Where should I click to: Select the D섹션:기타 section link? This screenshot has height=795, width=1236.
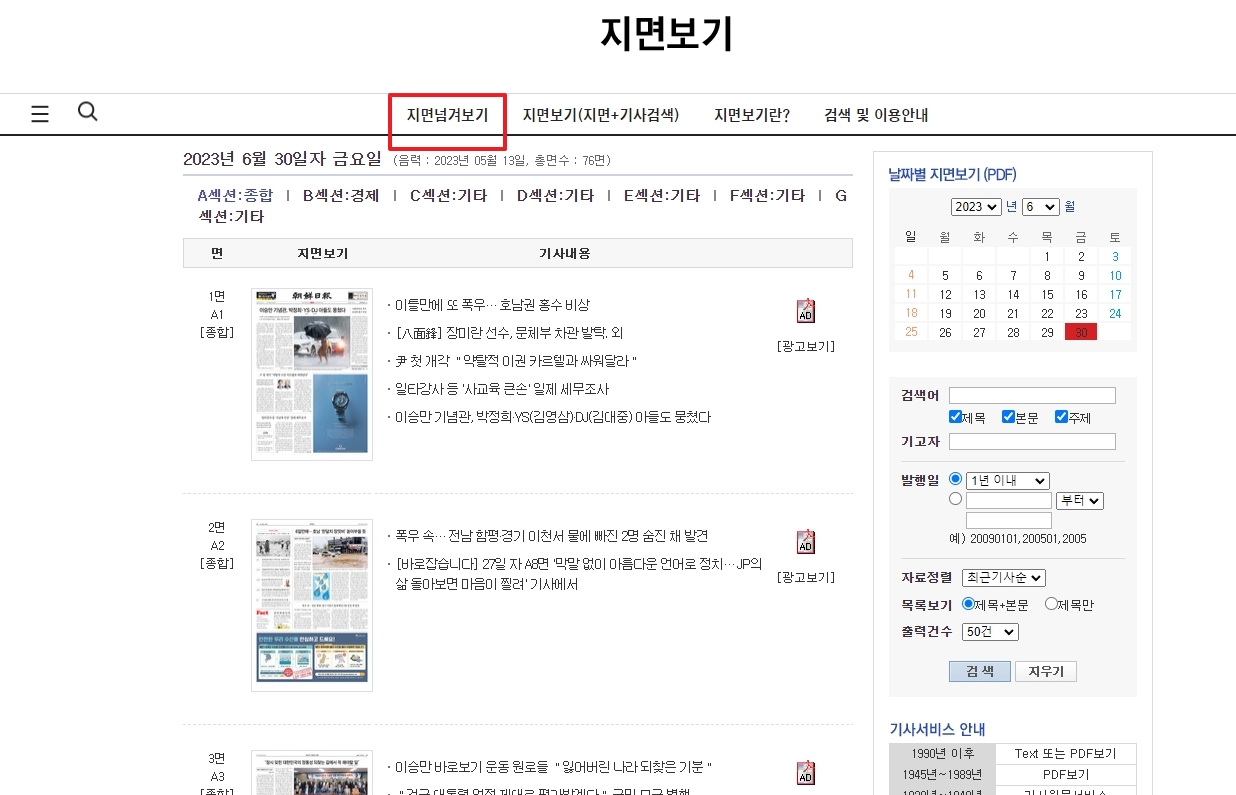click(x=556, y=195)
